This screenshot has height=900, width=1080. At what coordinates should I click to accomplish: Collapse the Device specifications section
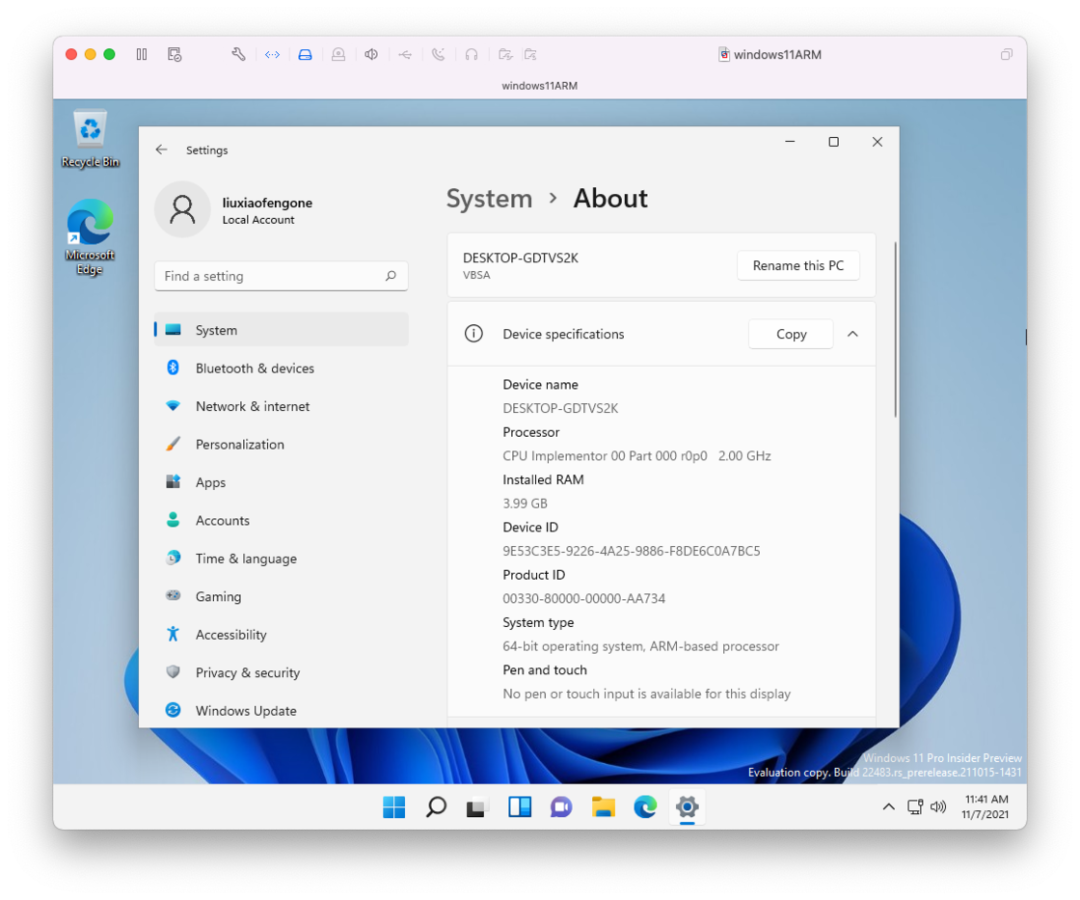[852, 334]
